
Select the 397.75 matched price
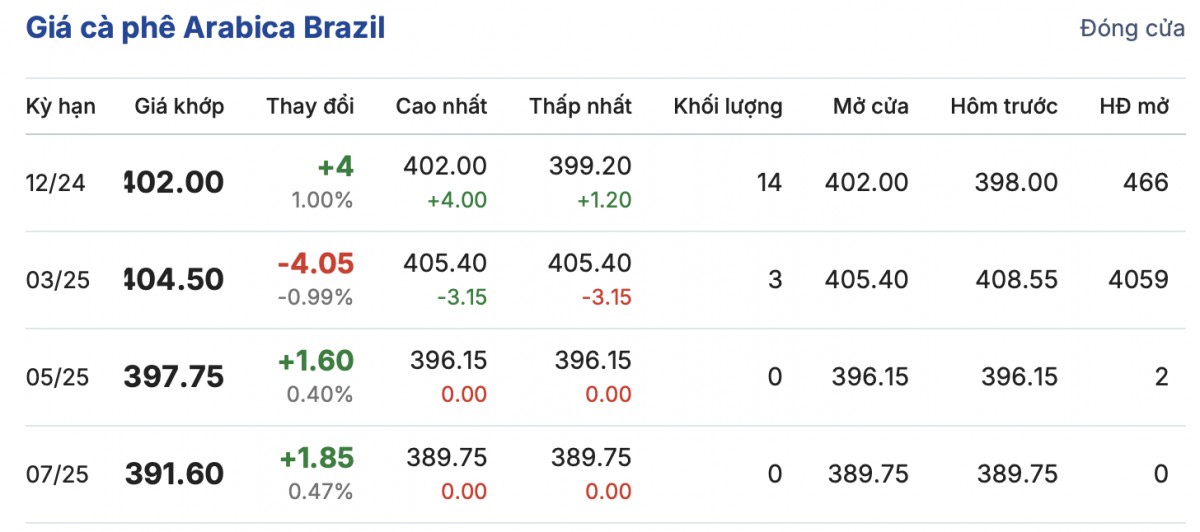tap(174, 377)
